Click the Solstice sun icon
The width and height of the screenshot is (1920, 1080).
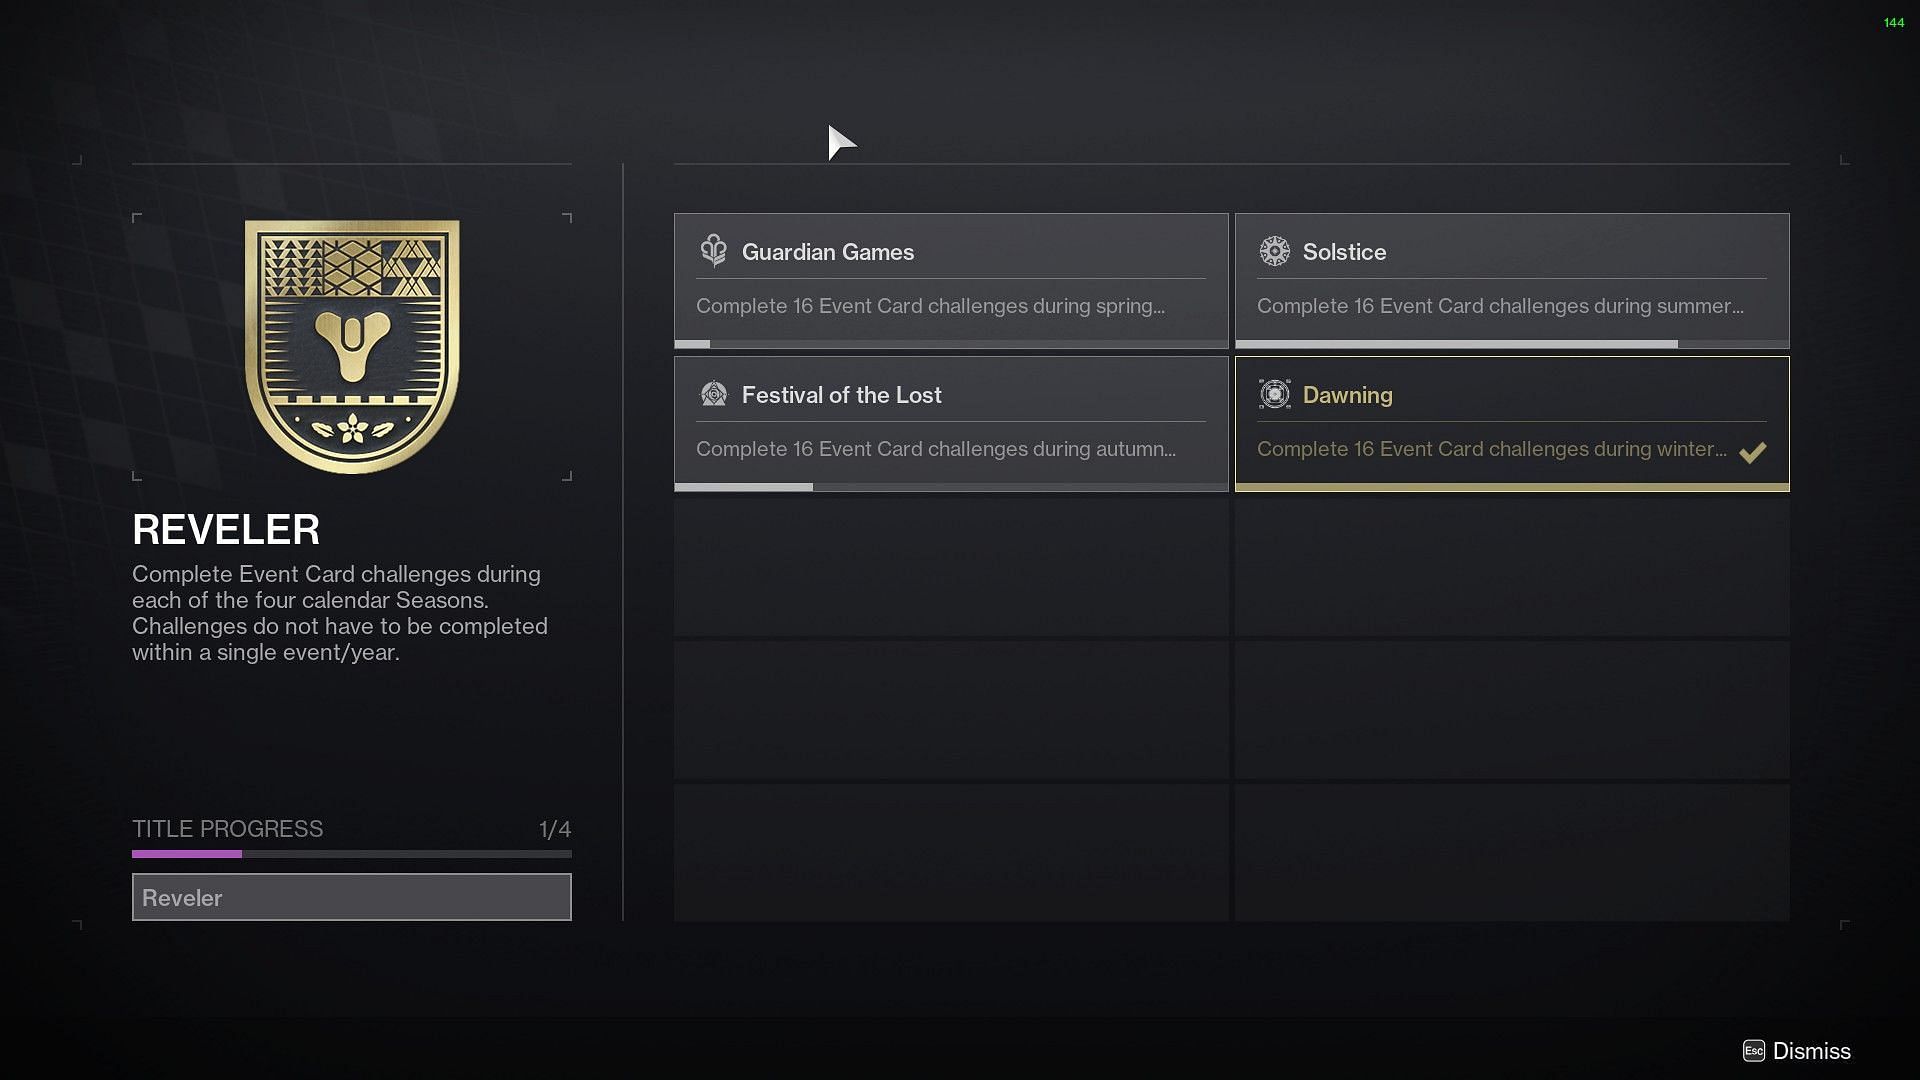point(1274,251)
